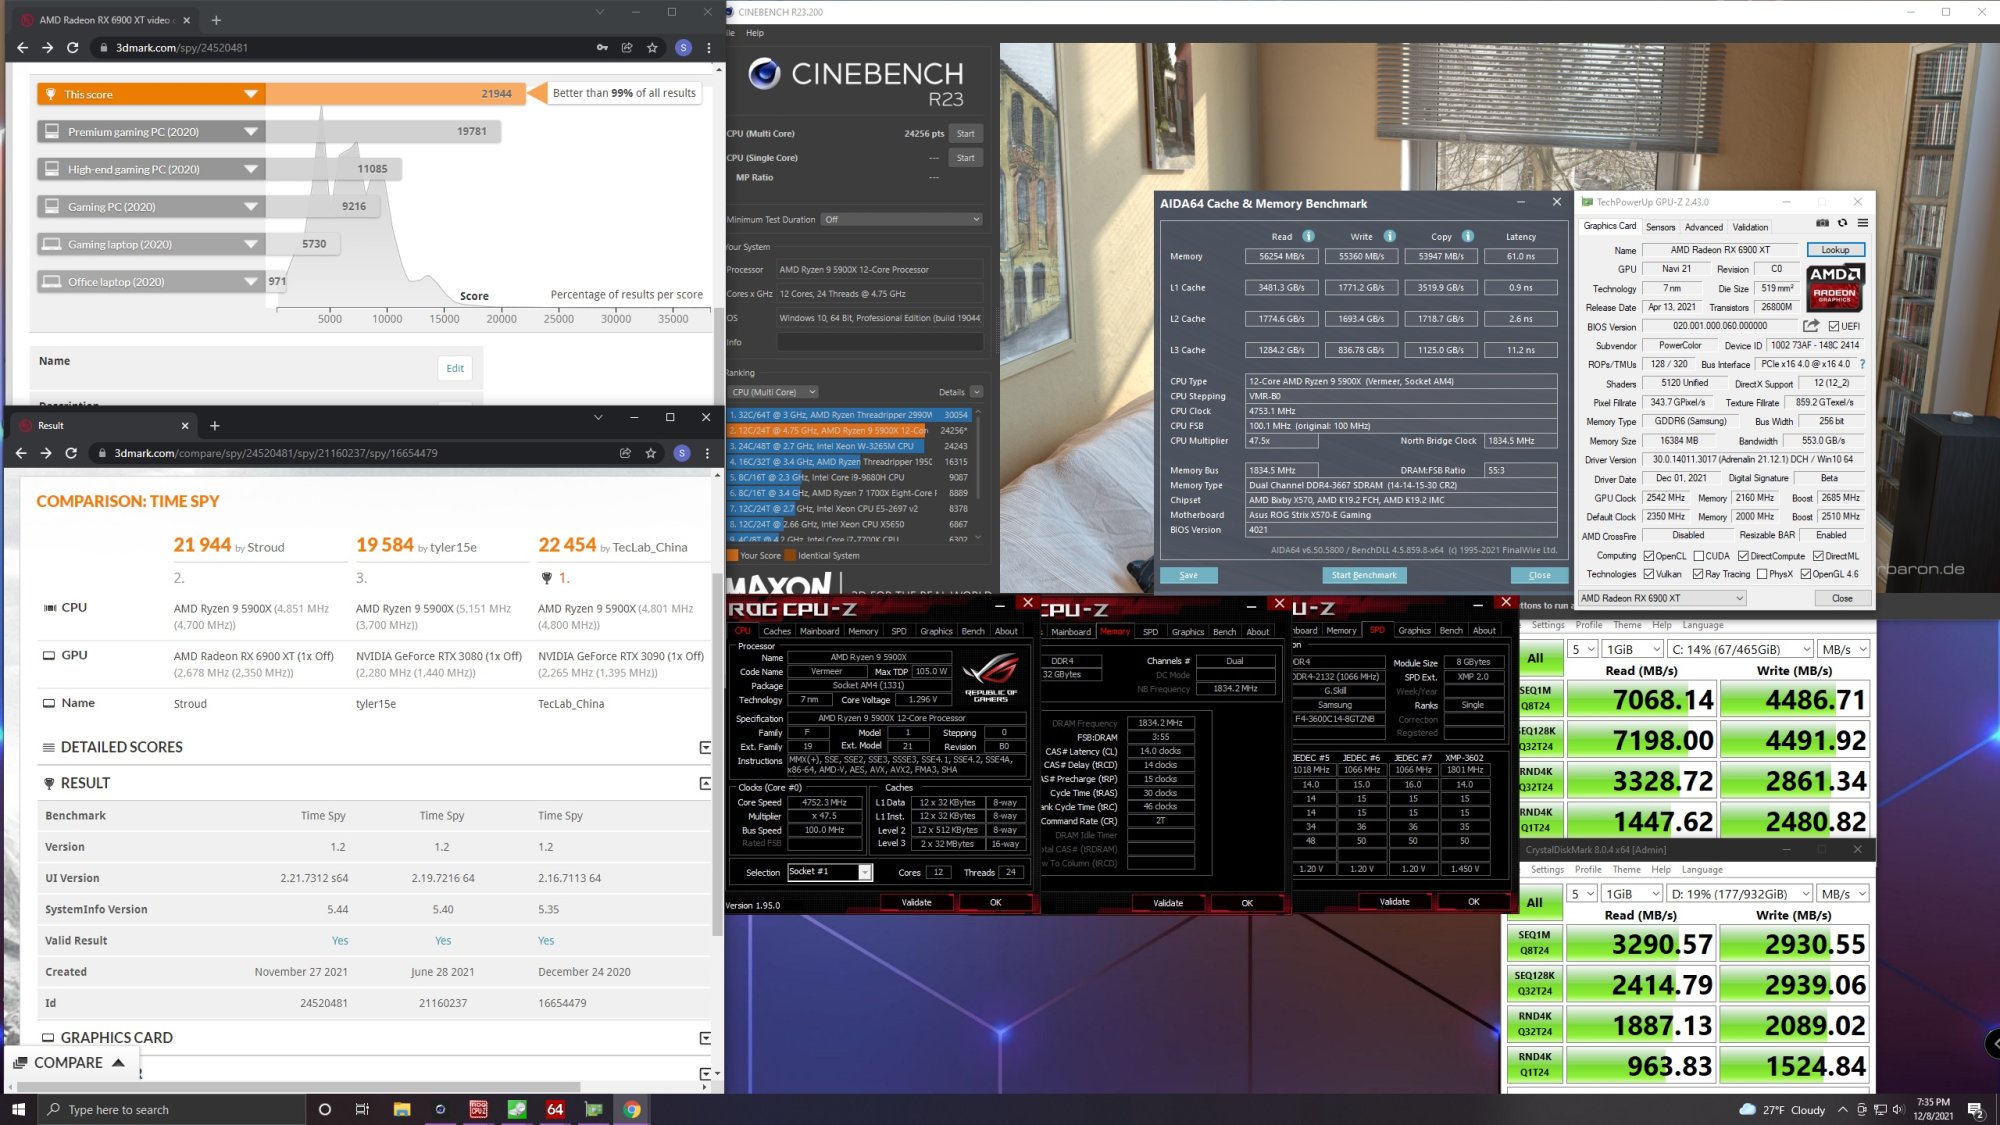Toggle the CUDA checkbox

click(x=1698, y=556)
